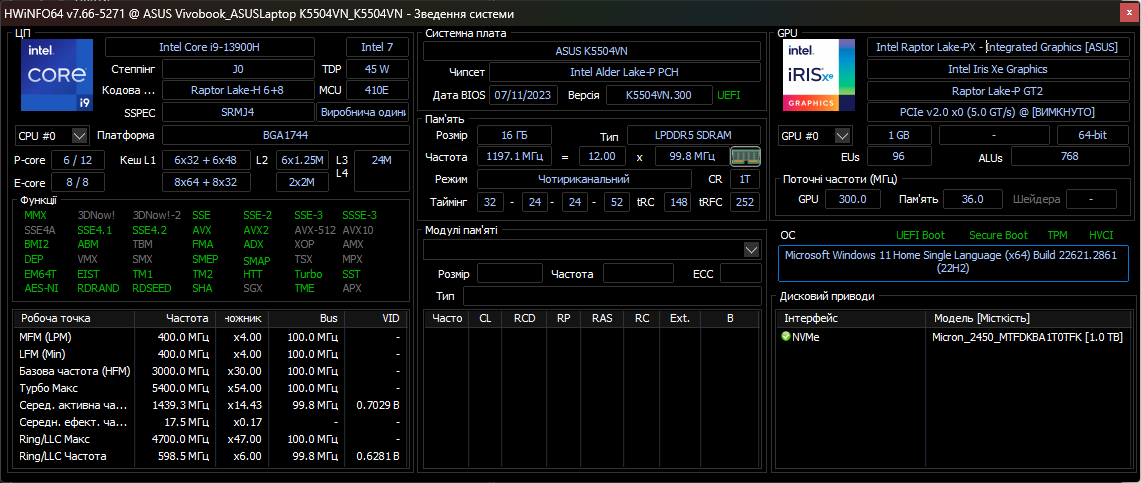Viewport: 1141px width, 483px height.
Task: Click the TPM status label
Action: click(1057, 235)
